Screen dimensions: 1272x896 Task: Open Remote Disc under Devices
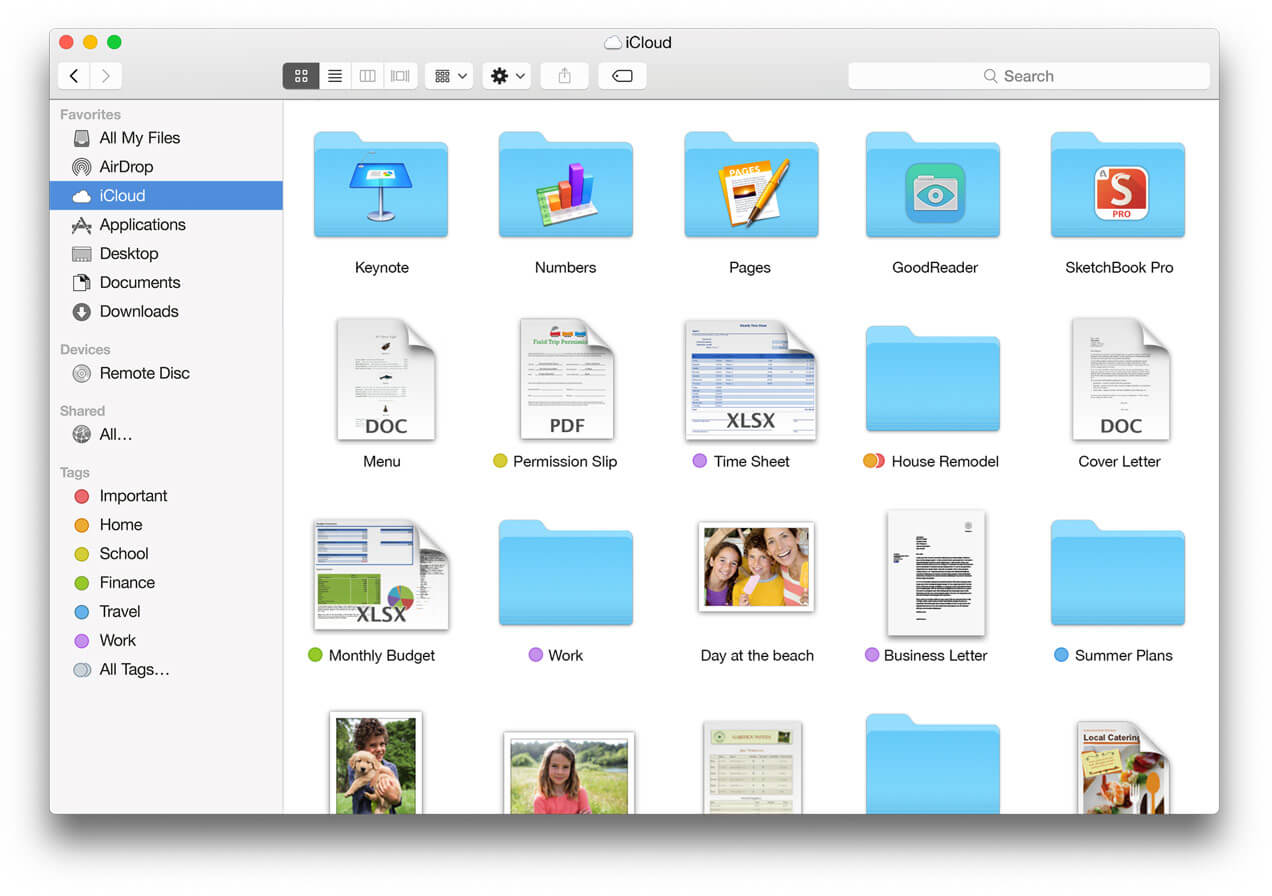[x=144, y=373]
